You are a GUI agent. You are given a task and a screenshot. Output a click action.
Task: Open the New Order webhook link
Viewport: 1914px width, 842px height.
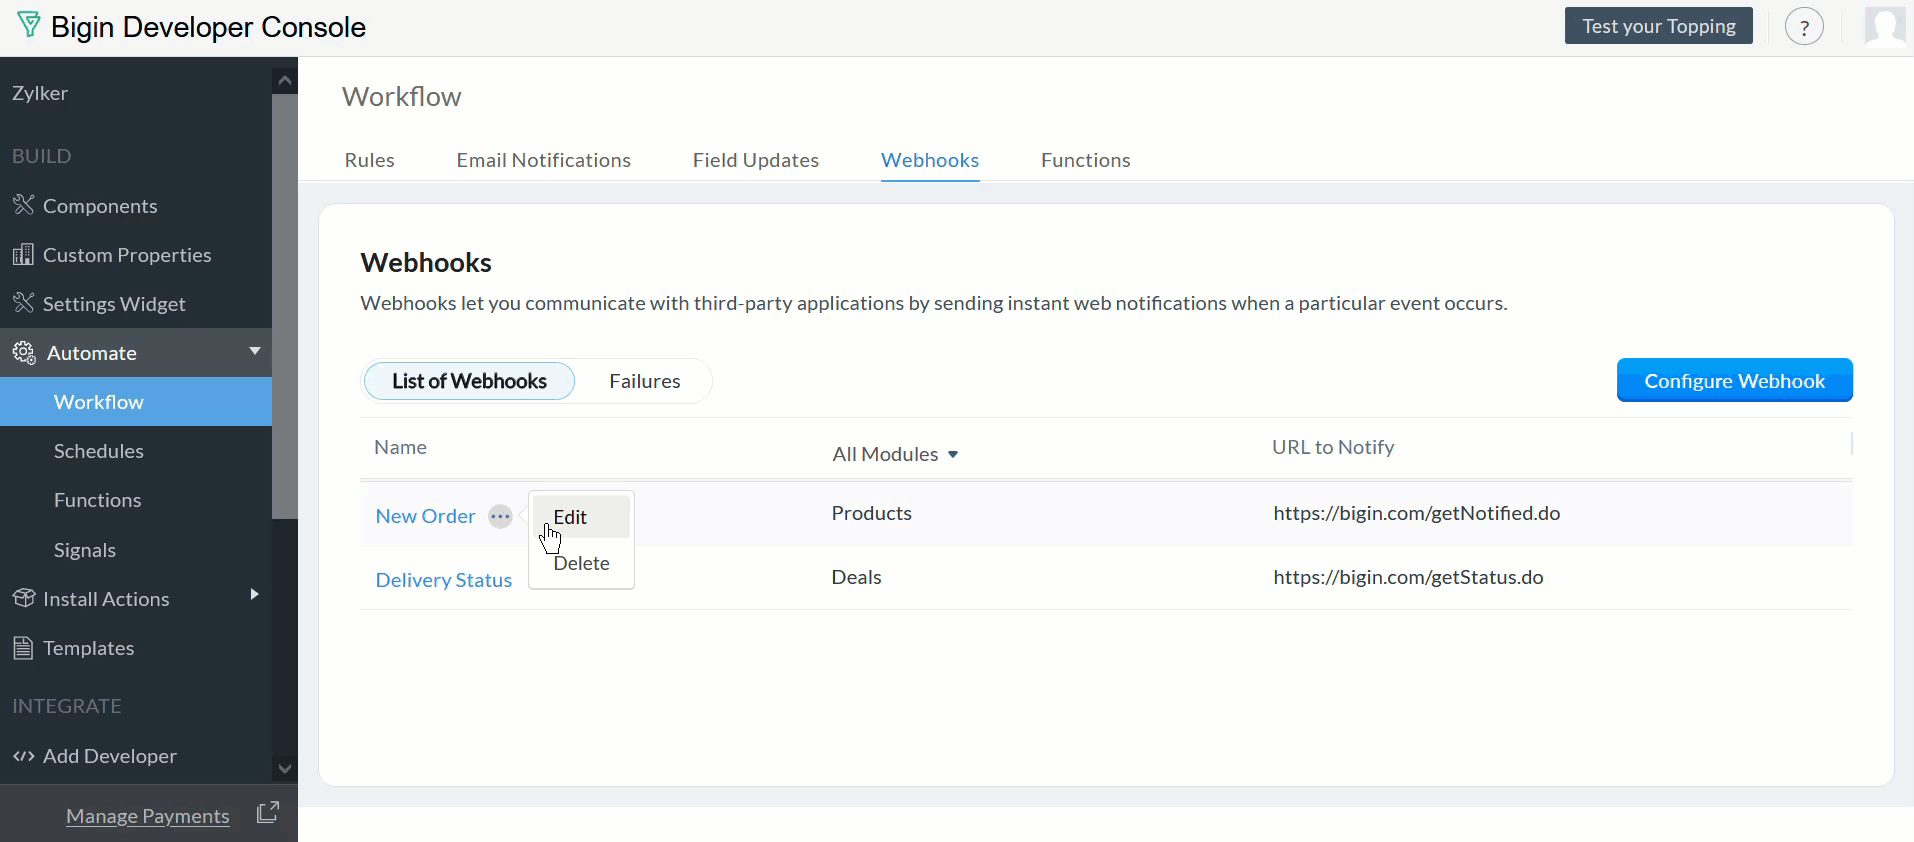pos(425,516)
